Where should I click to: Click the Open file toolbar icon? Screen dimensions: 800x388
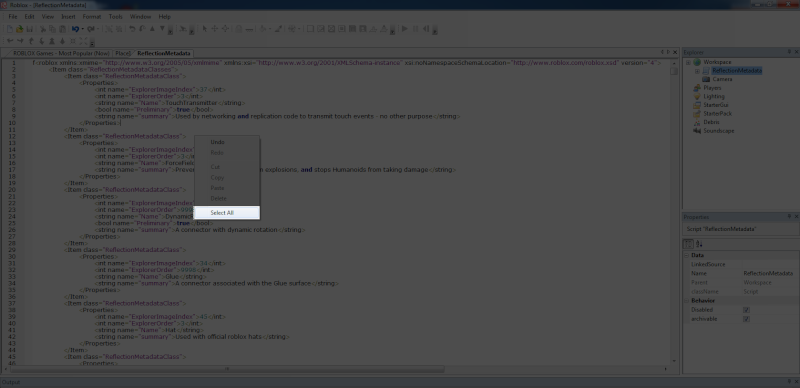pos(19,29)
